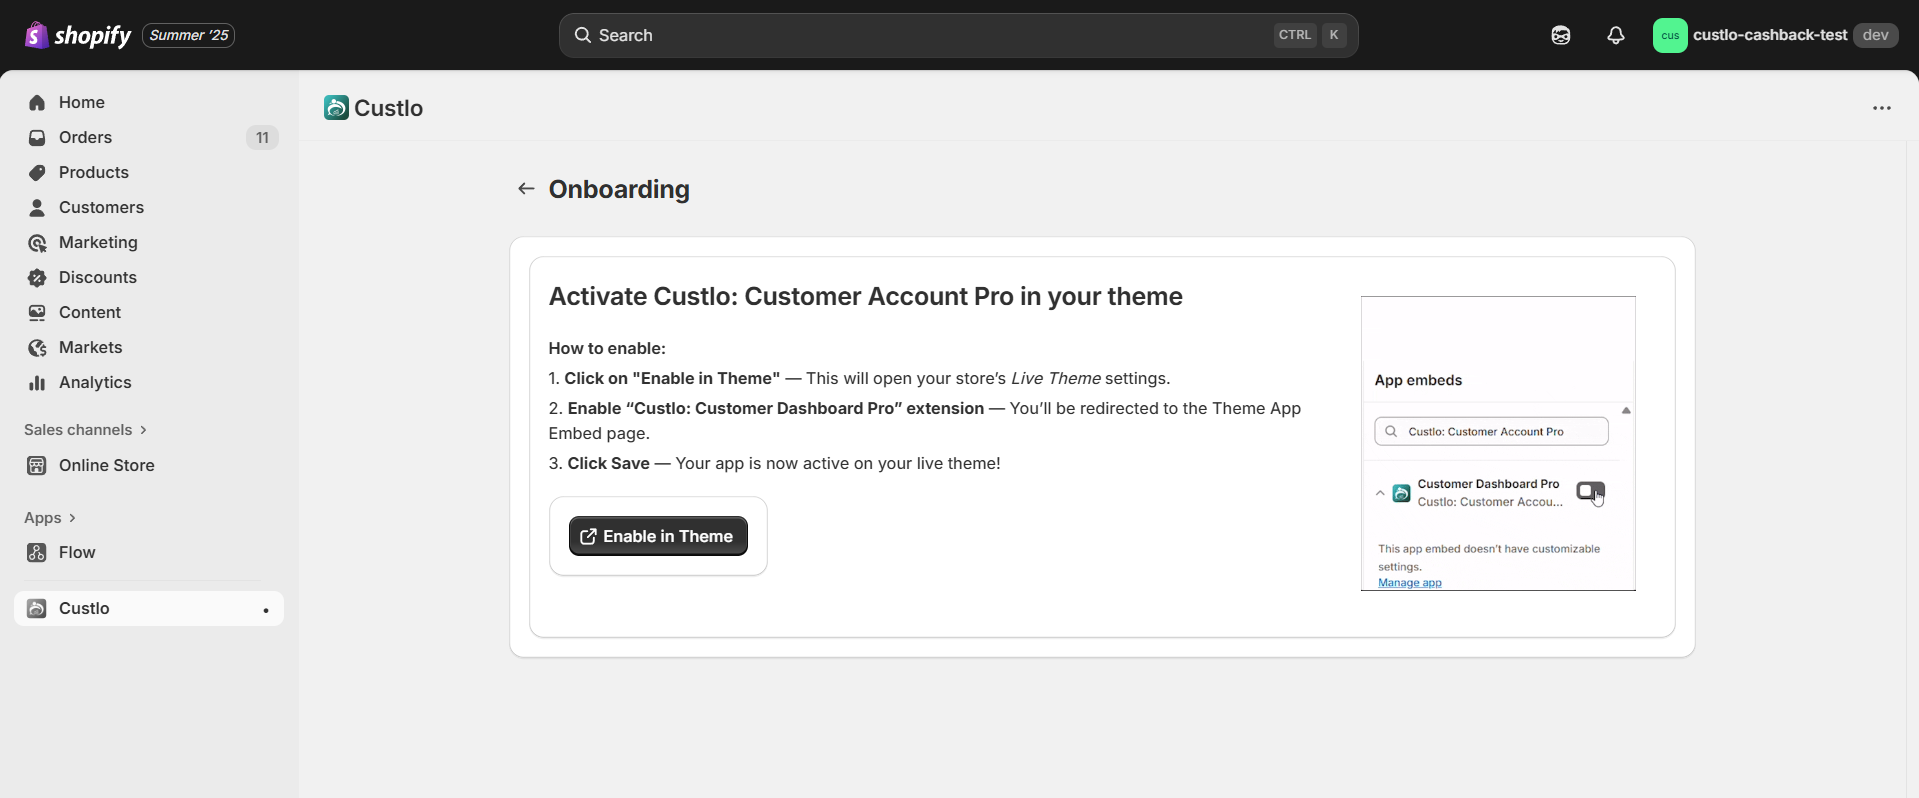
Task: Click the Content image icon
Action: [37, 312]
